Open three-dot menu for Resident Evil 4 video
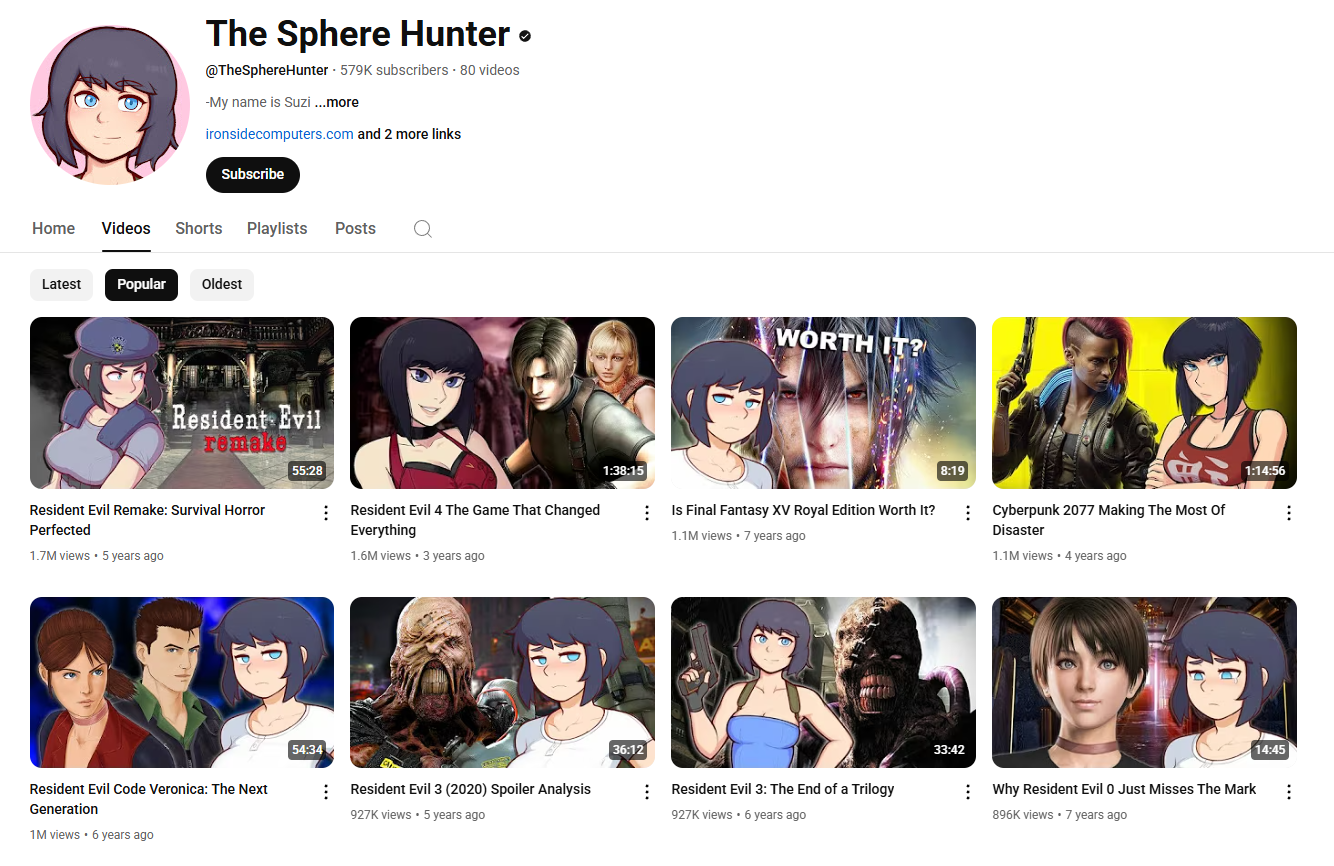The height and width of the screenshot is (866, 1334). [647, 513]
